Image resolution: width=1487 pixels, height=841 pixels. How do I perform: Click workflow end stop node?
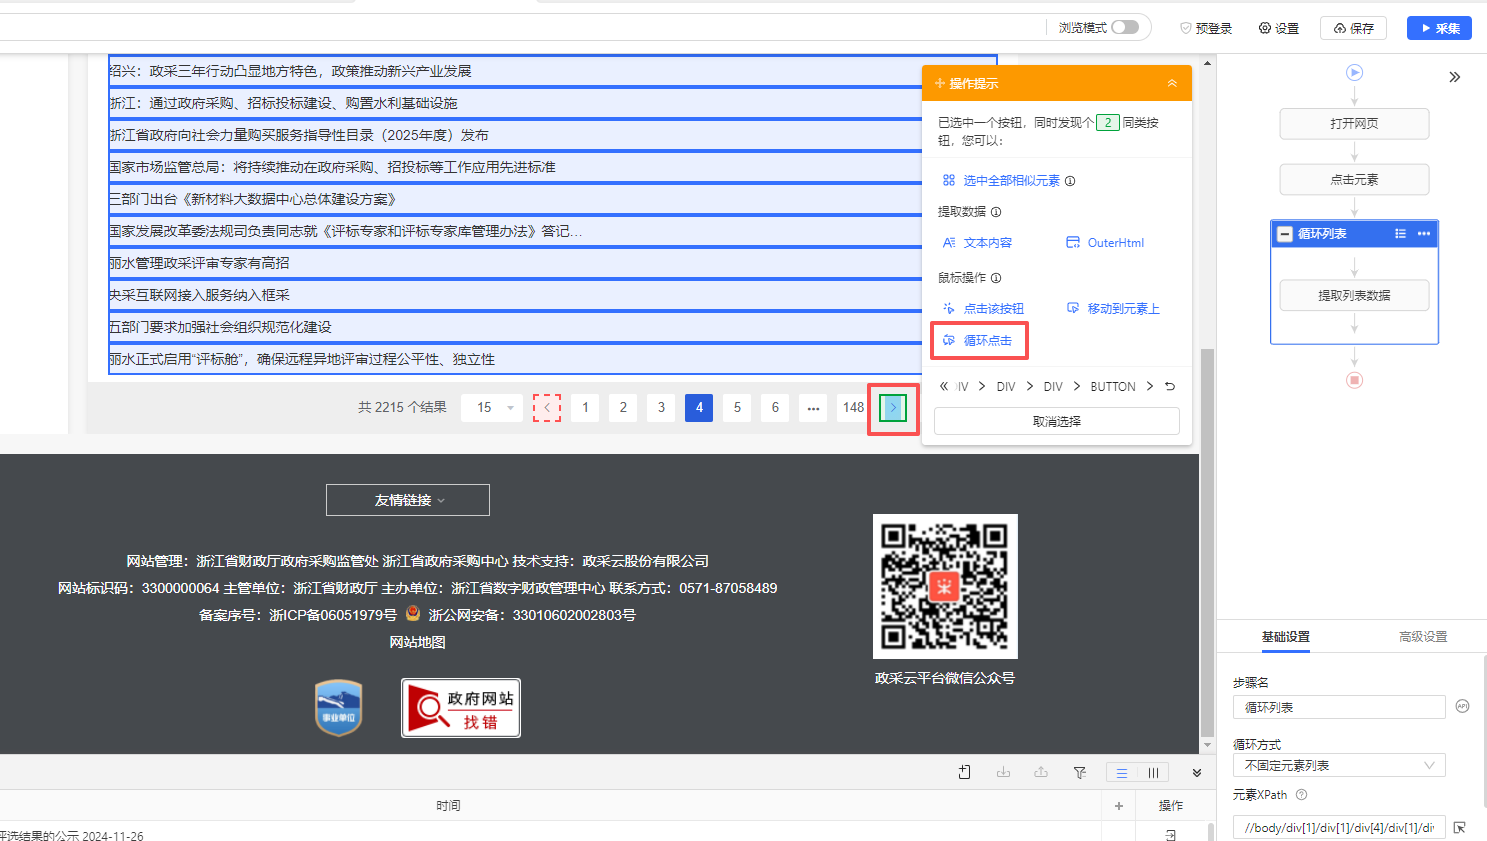pos(1354,380)
